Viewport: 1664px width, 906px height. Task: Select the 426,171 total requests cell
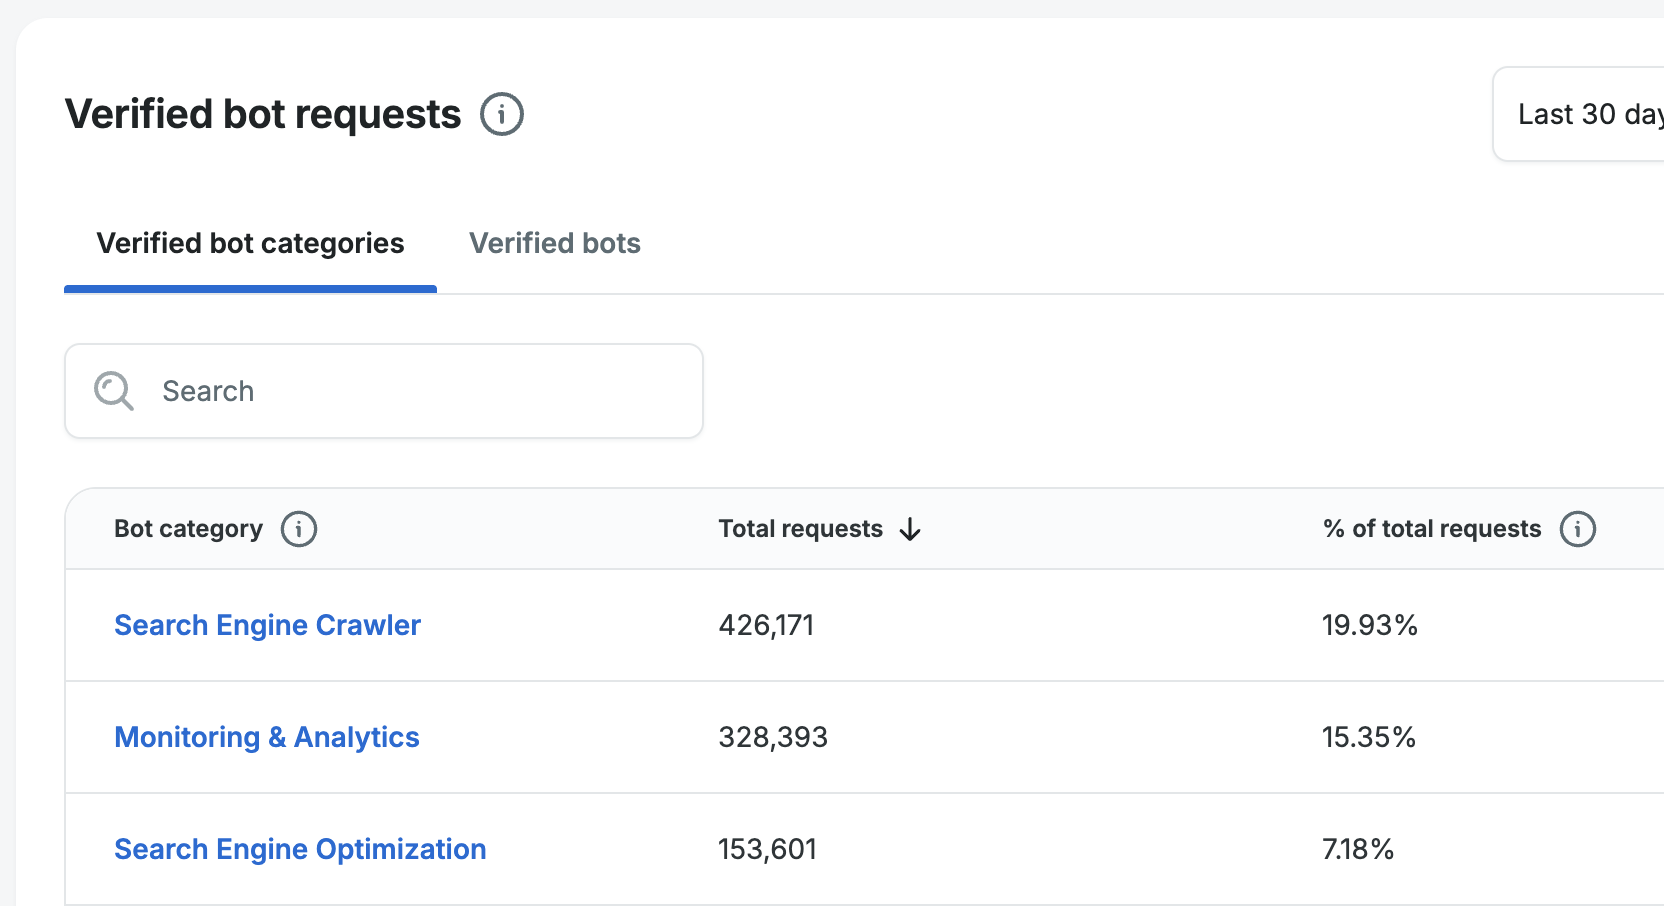(766, 625)
